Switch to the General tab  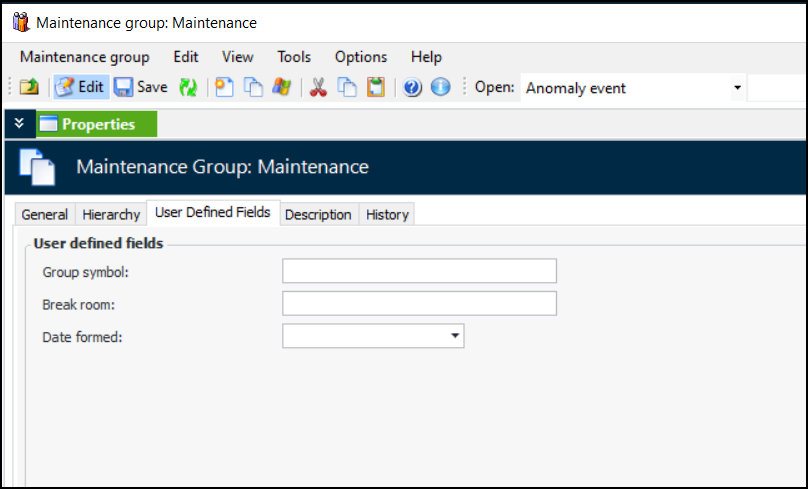(x=45, y=215)
